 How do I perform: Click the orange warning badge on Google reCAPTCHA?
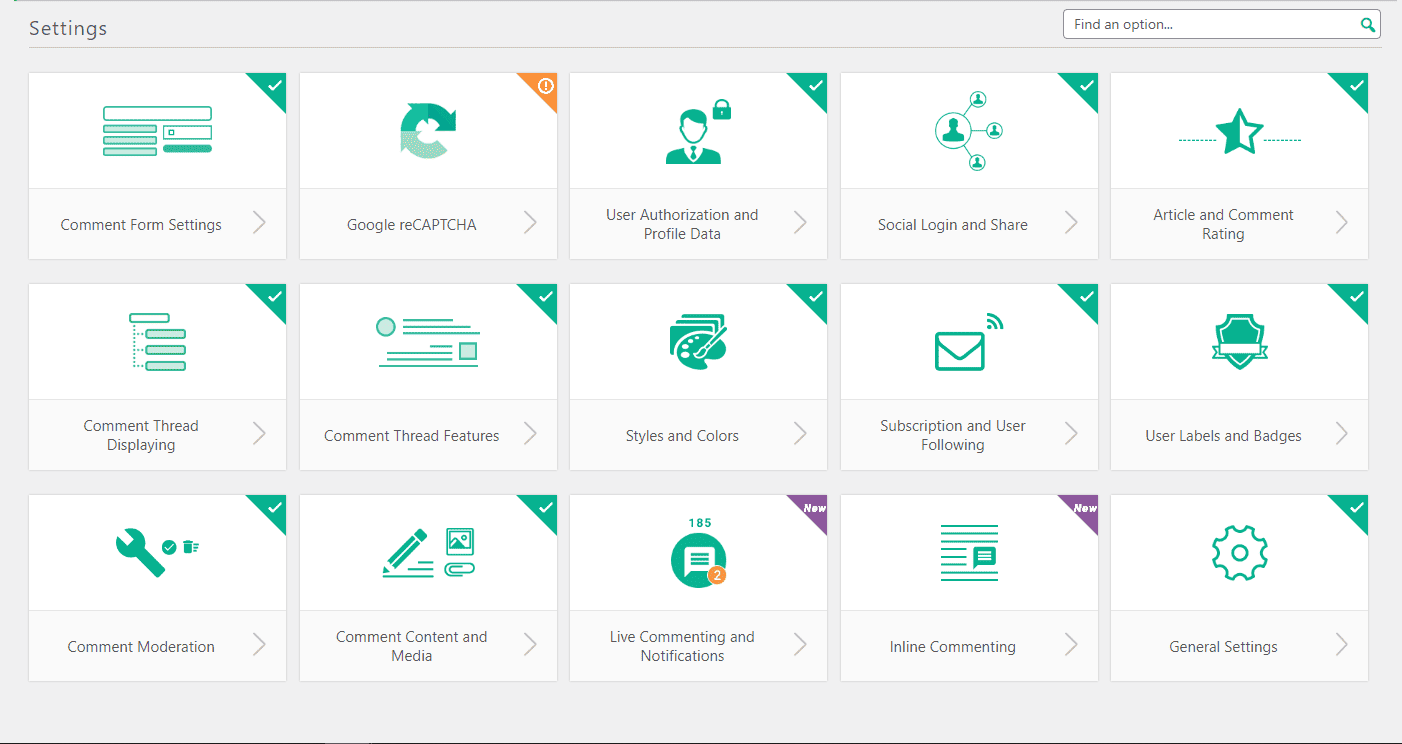544,86
